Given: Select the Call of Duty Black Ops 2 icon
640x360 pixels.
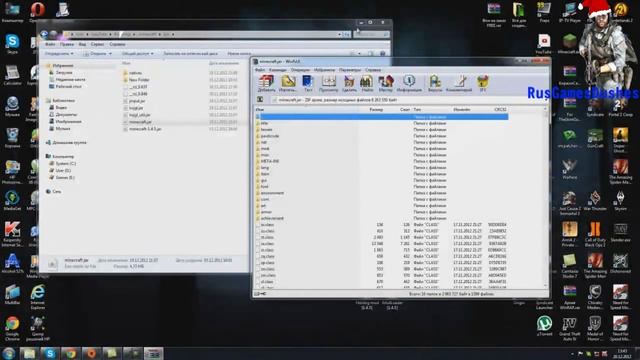Looking at the screenshot, I should pyautogui.click(x=595, y=234).
